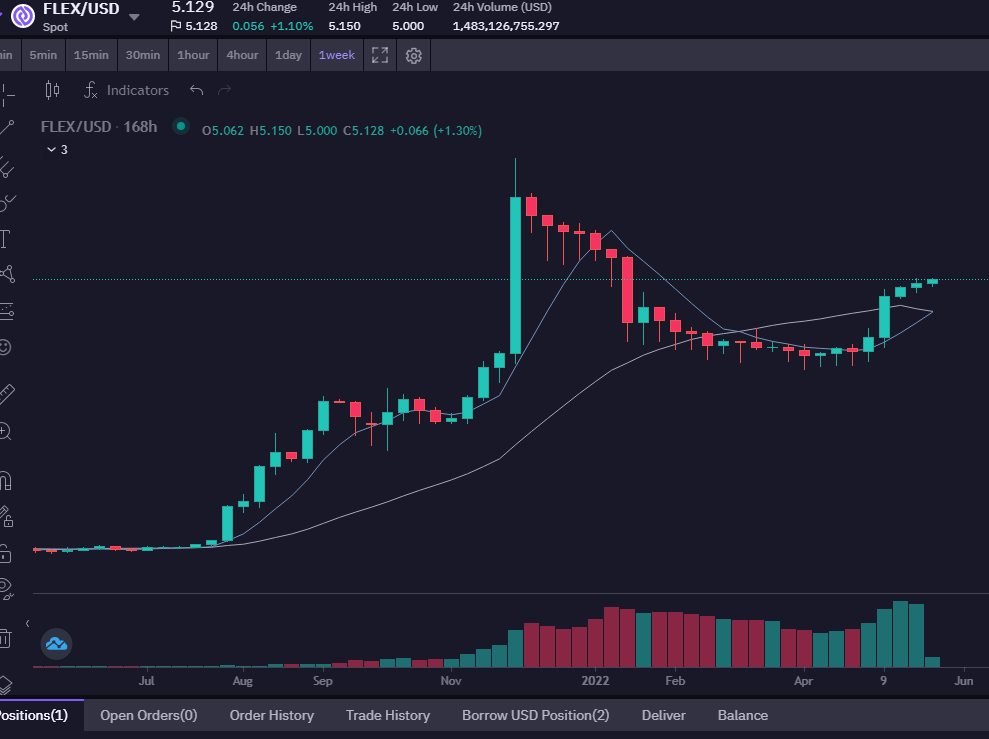Open the Indicators menu
Image resolution: width=989 pixels, height=739 pixels.
pyautogui.click(x=126, y=90)
